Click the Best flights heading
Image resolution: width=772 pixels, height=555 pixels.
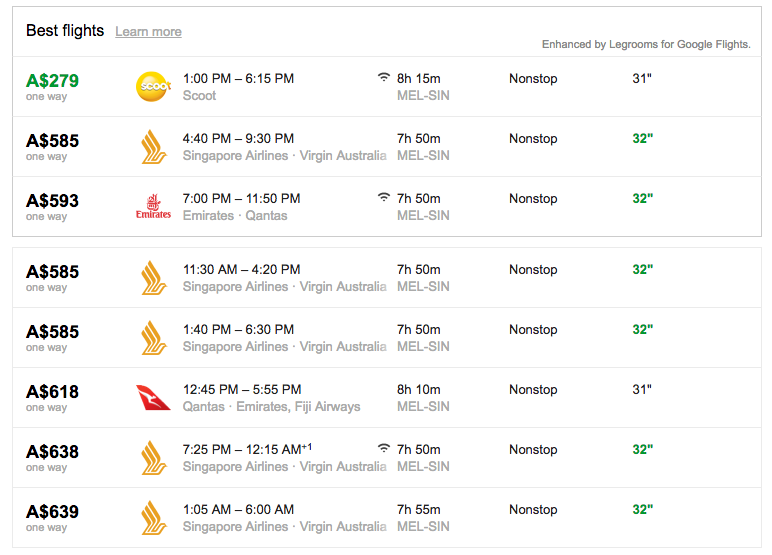coord(65,31)
